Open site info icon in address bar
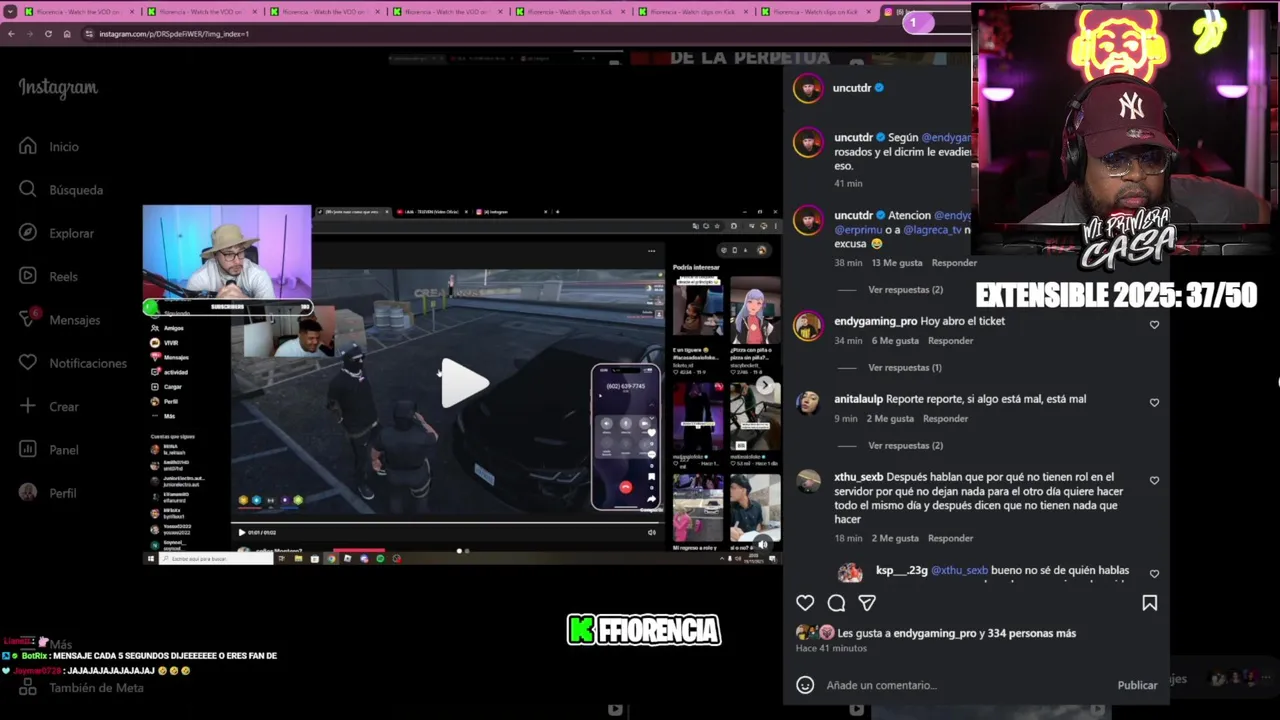 click(x=89, y=34)
